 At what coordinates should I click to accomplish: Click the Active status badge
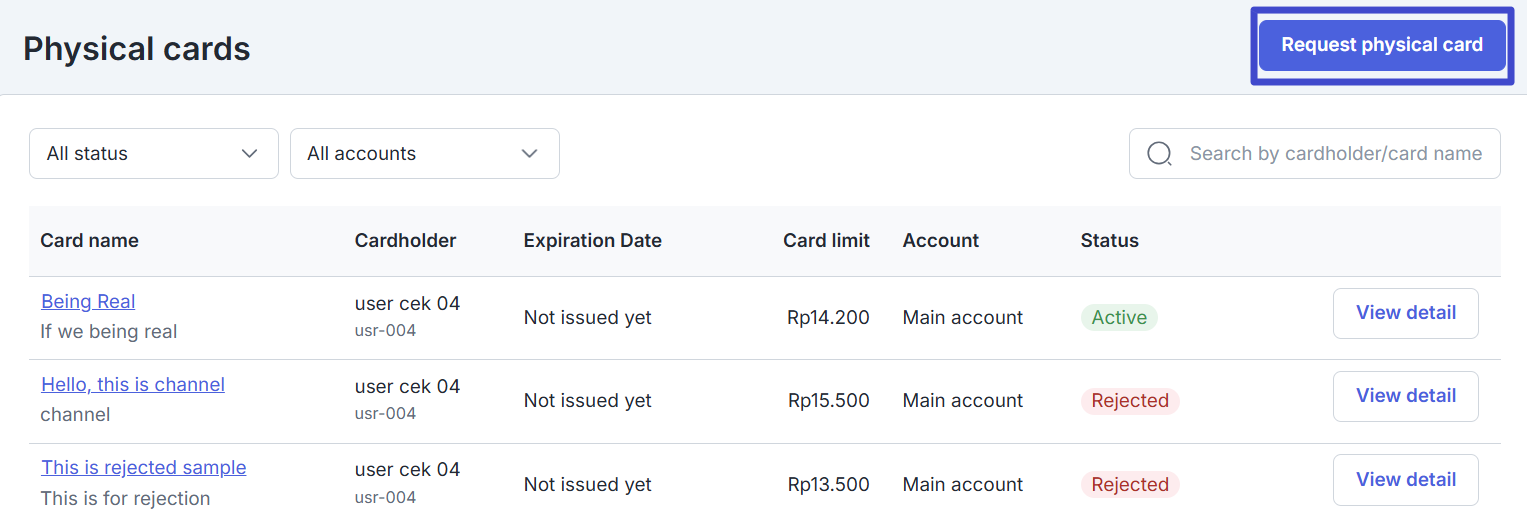click(1119, 318)
